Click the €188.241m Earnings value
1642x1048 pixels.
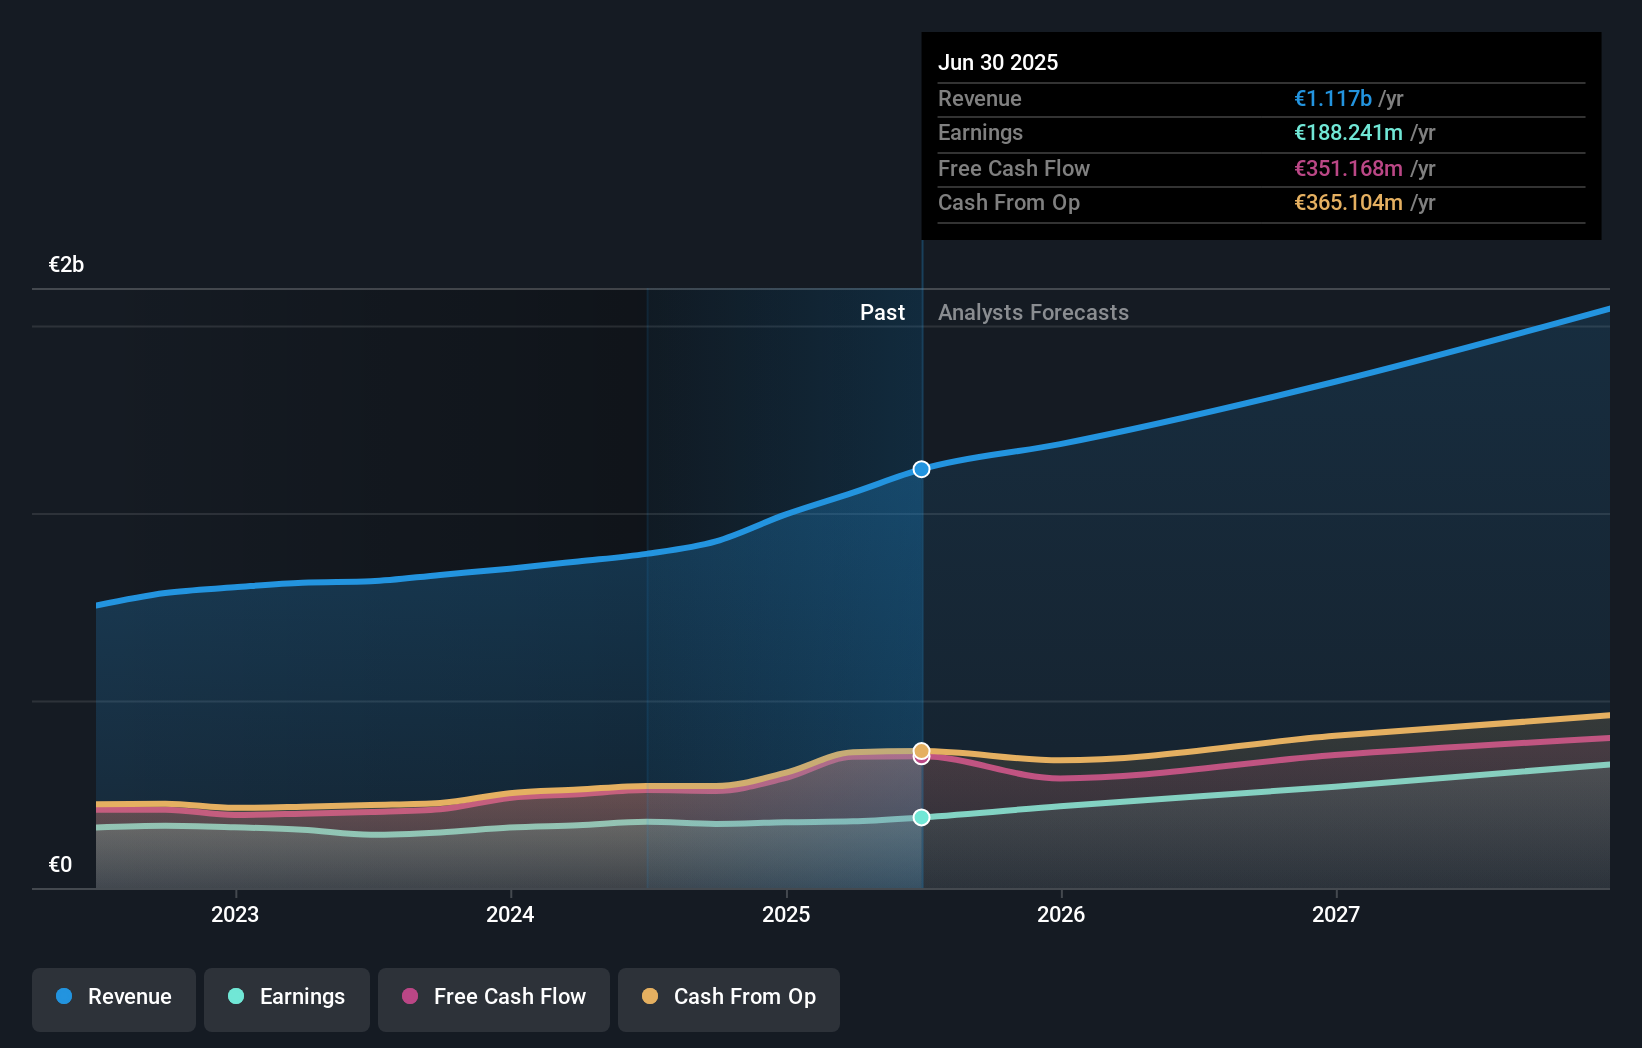coord(1350,133)
